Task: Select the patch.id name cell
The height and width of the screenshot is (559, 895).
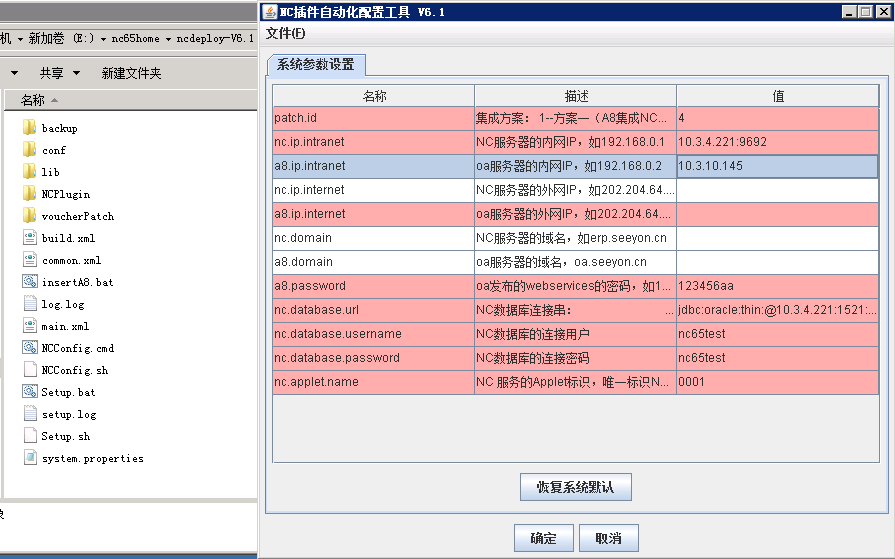Action: click(x=373, y=118)
